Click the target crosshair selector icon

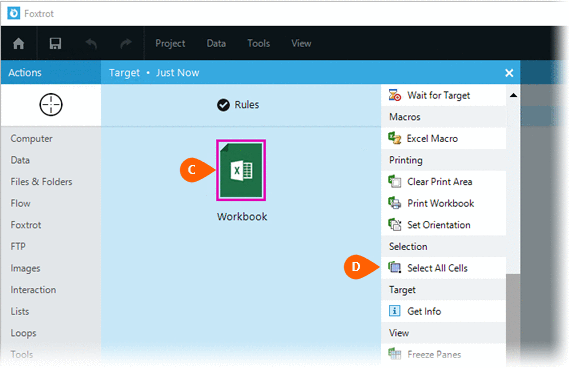[x=51, y=105]
